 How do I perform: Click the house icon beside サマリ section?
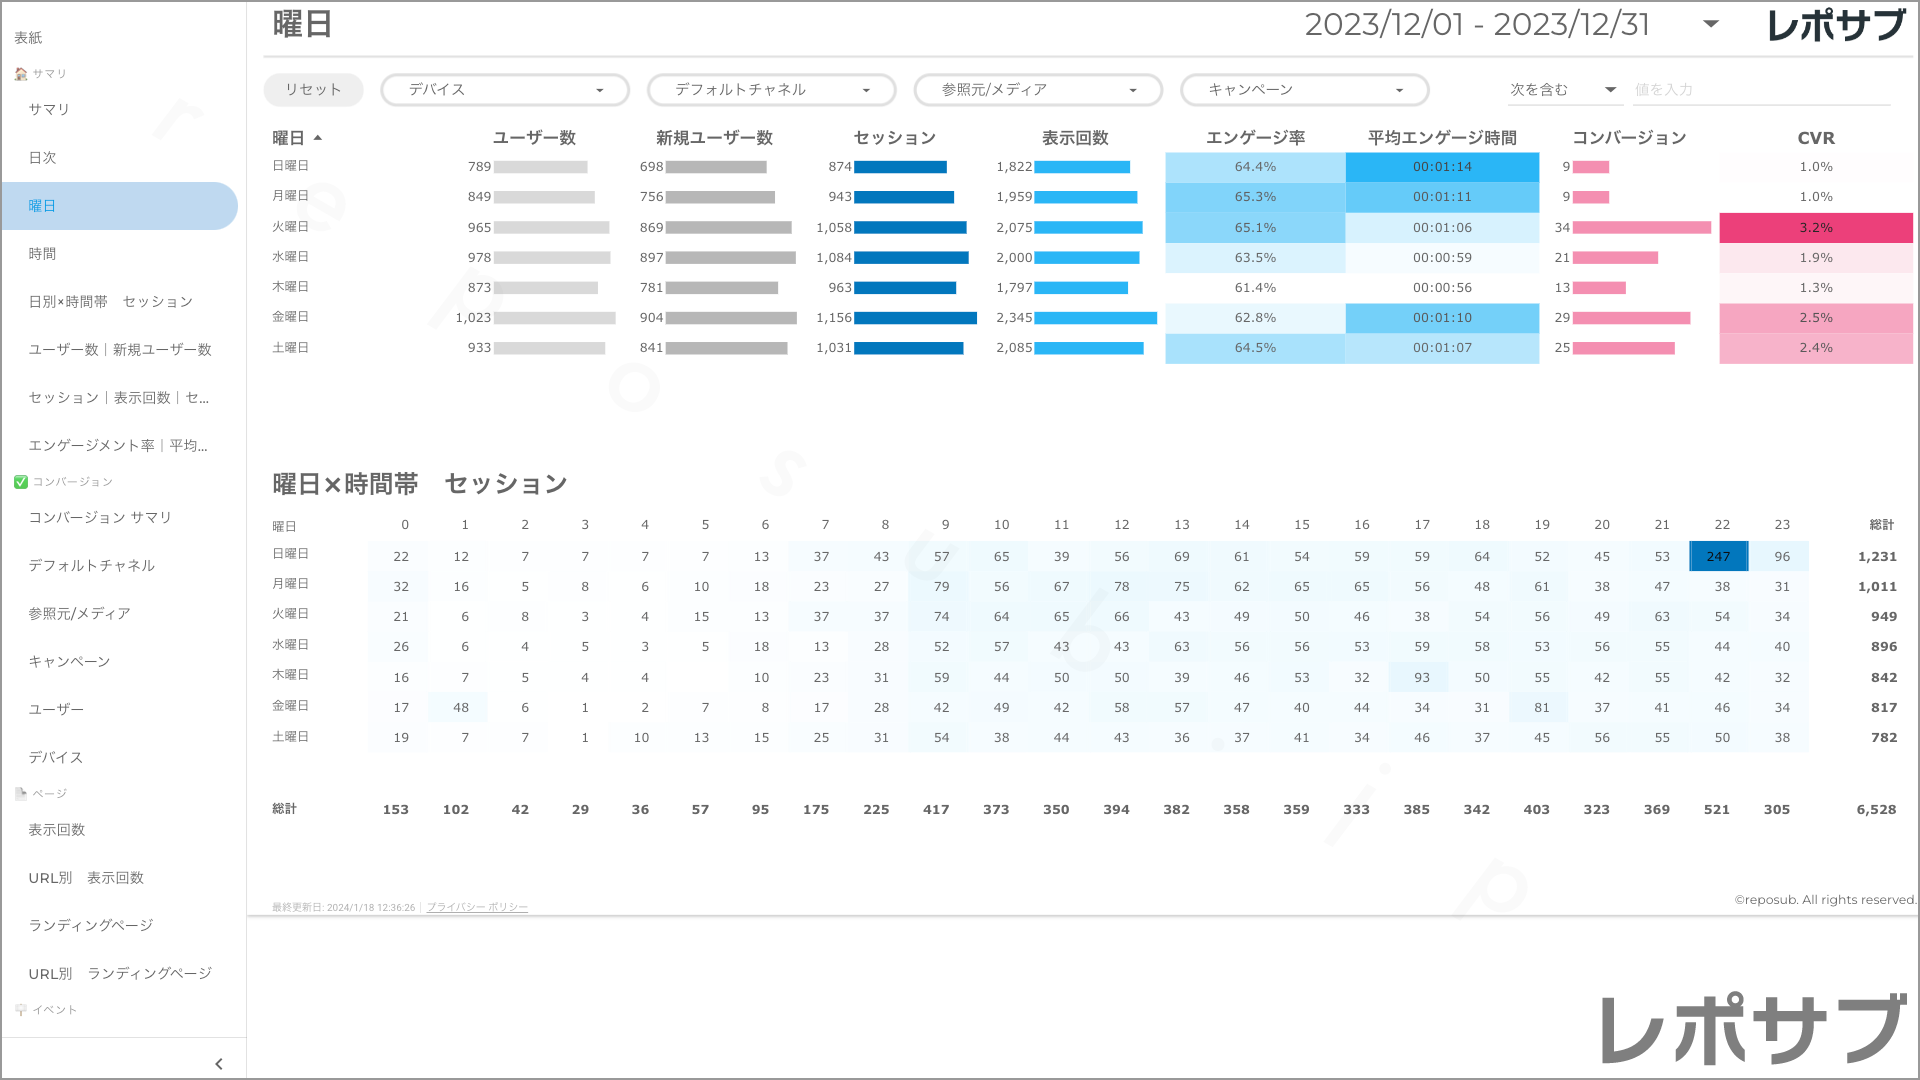[x=21, y=74]
